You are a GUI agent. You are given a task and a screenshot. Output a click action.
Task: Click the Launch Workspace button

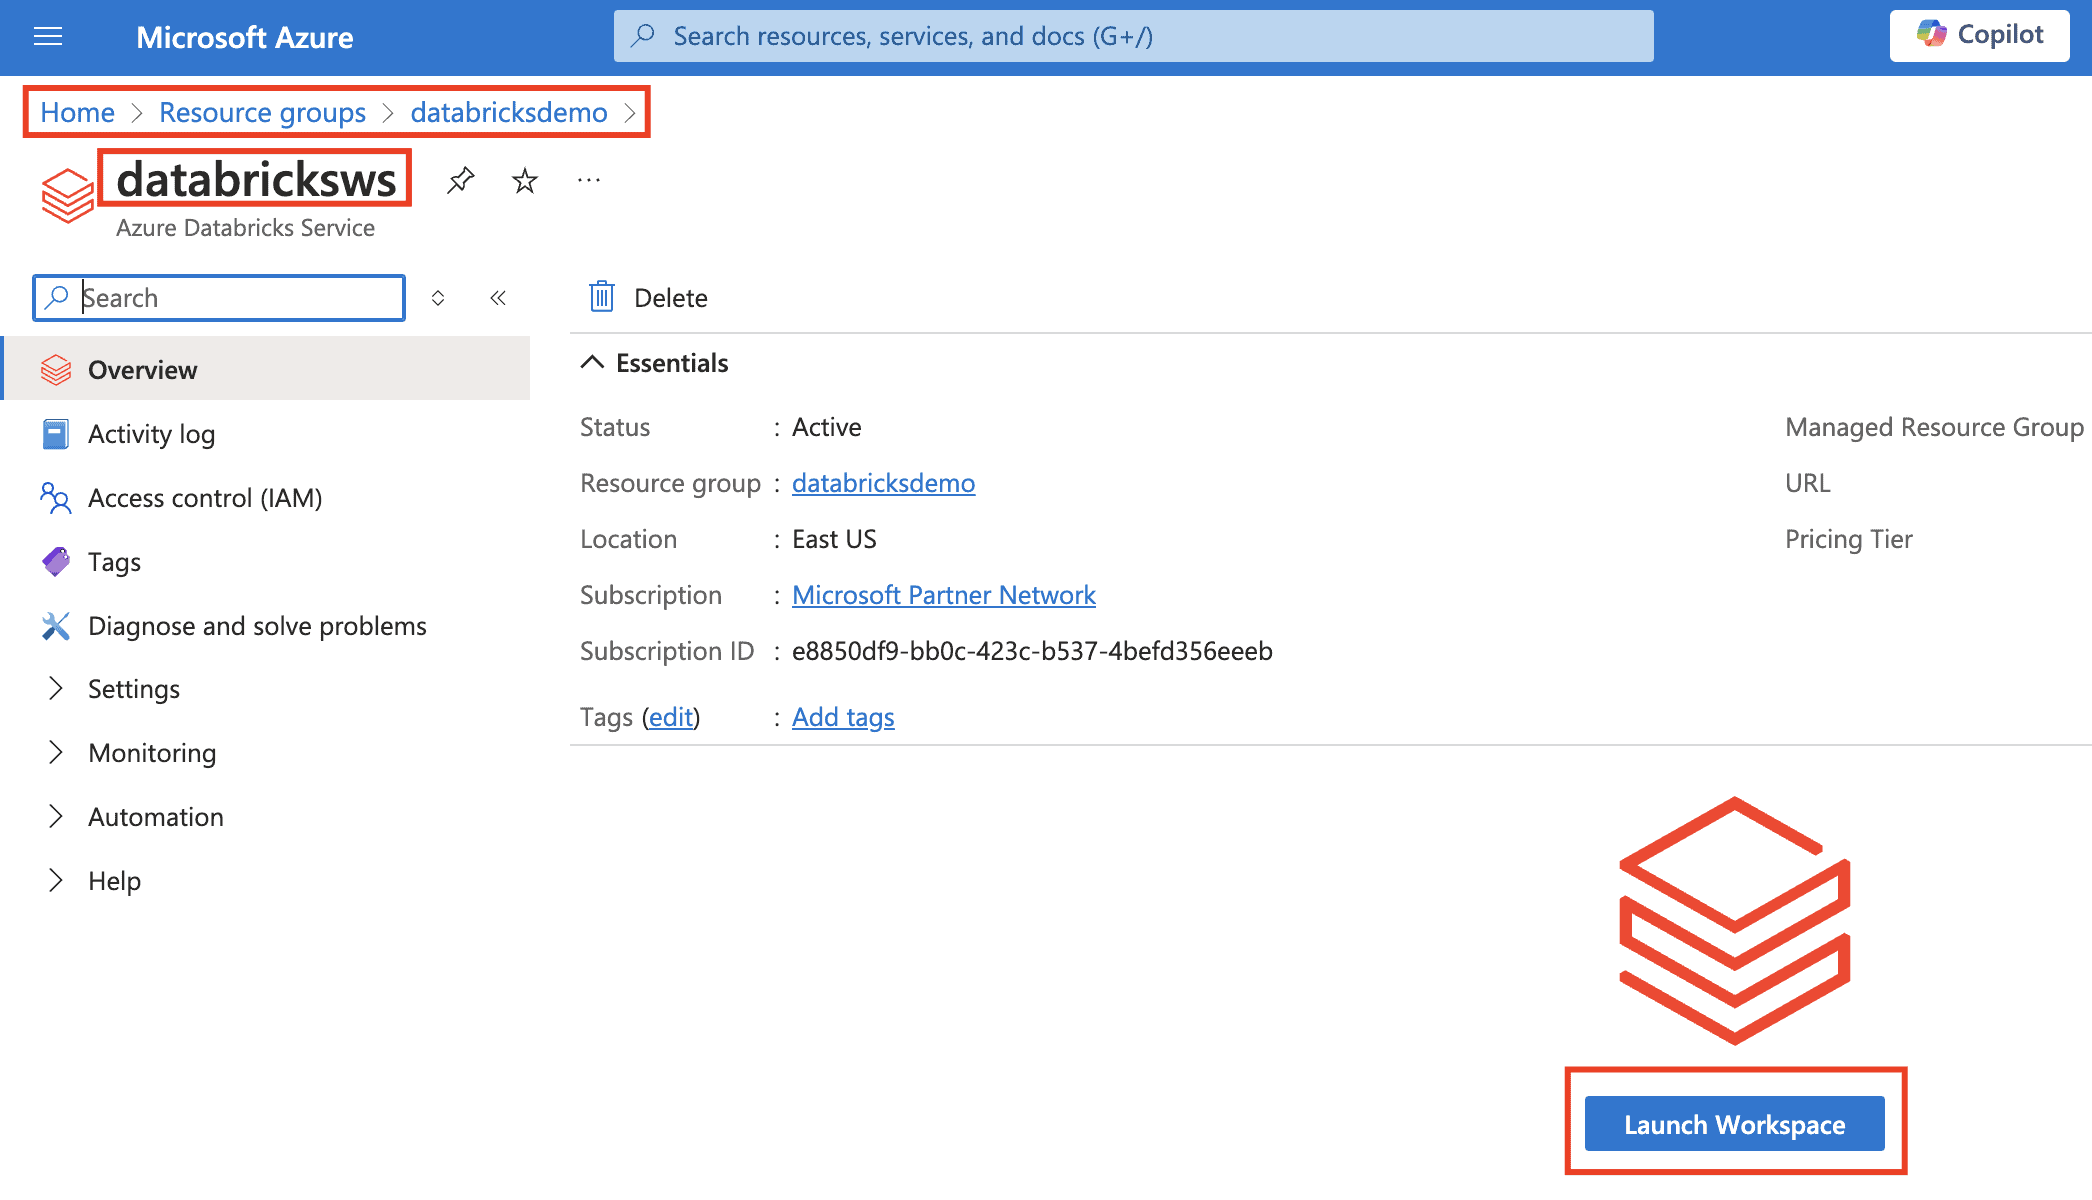pos(1734,1124)
